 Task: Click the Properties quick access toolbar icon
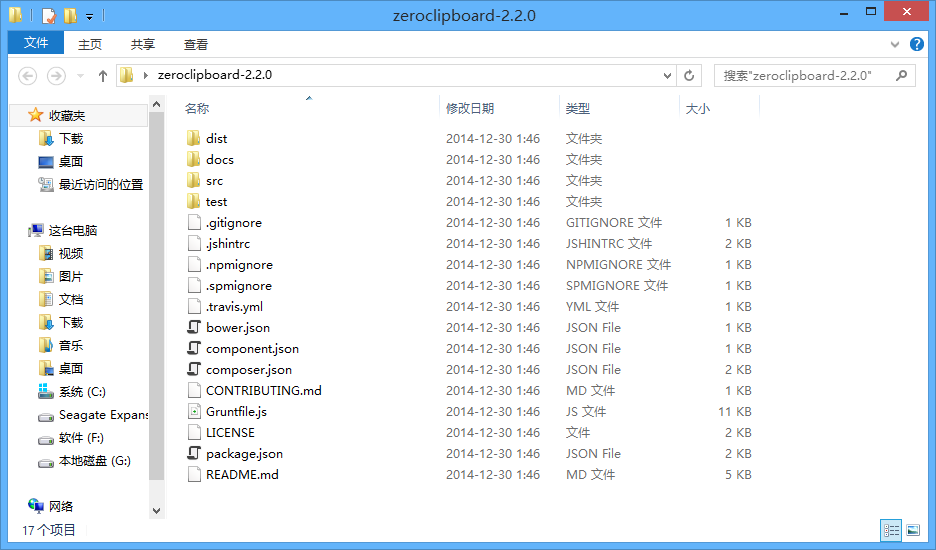(x=48, y=16)
